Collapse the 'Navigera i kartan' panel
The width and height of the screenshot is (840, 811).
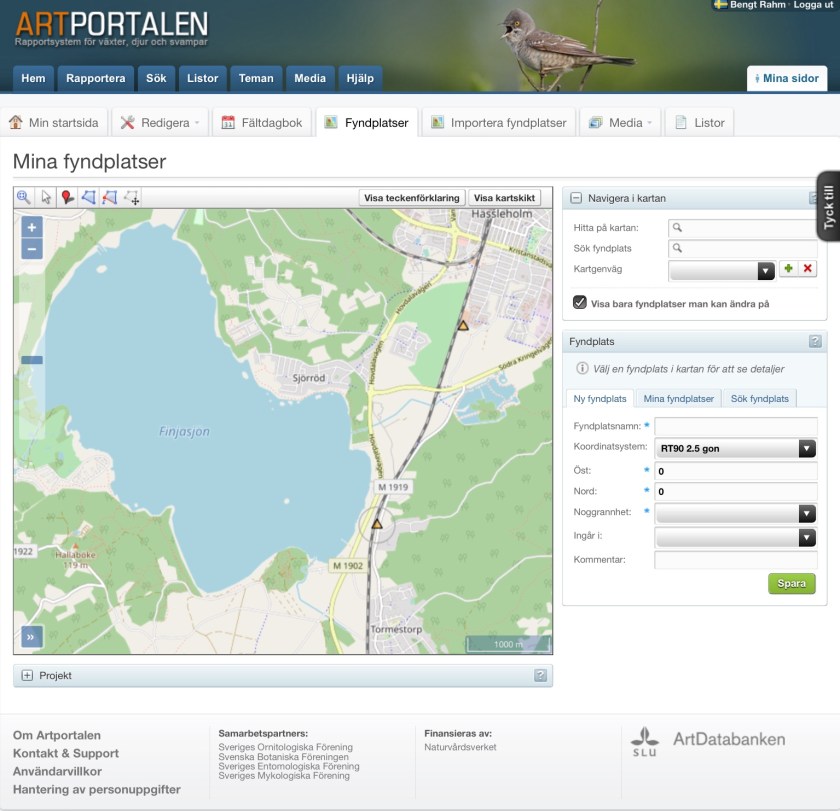576,199
